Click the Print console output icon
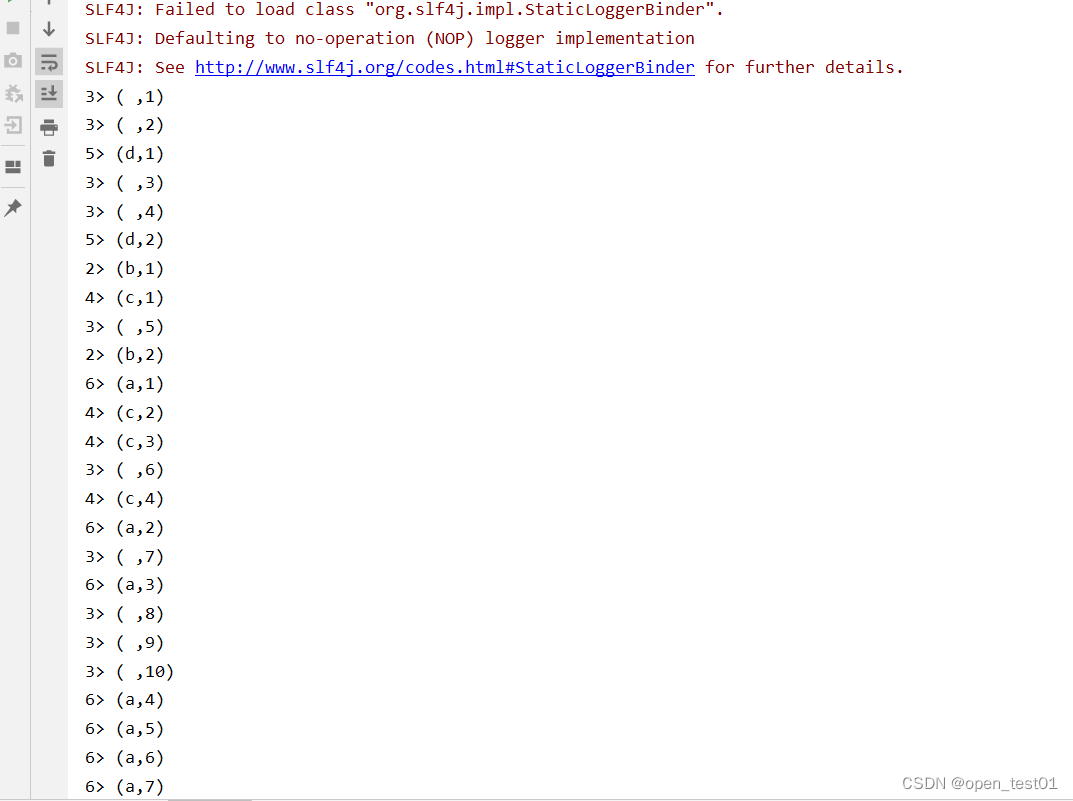1073x801 pixels. click(49, 127)
